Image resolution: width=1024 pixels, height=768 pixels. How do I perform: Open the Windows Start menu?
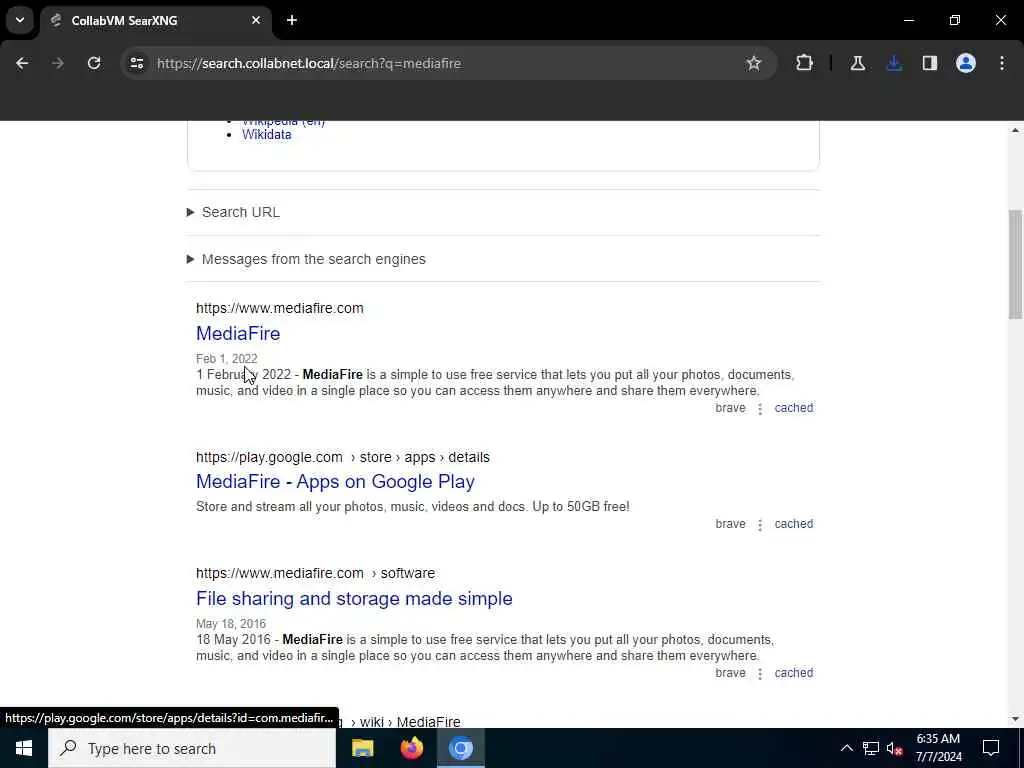point(24,748)
